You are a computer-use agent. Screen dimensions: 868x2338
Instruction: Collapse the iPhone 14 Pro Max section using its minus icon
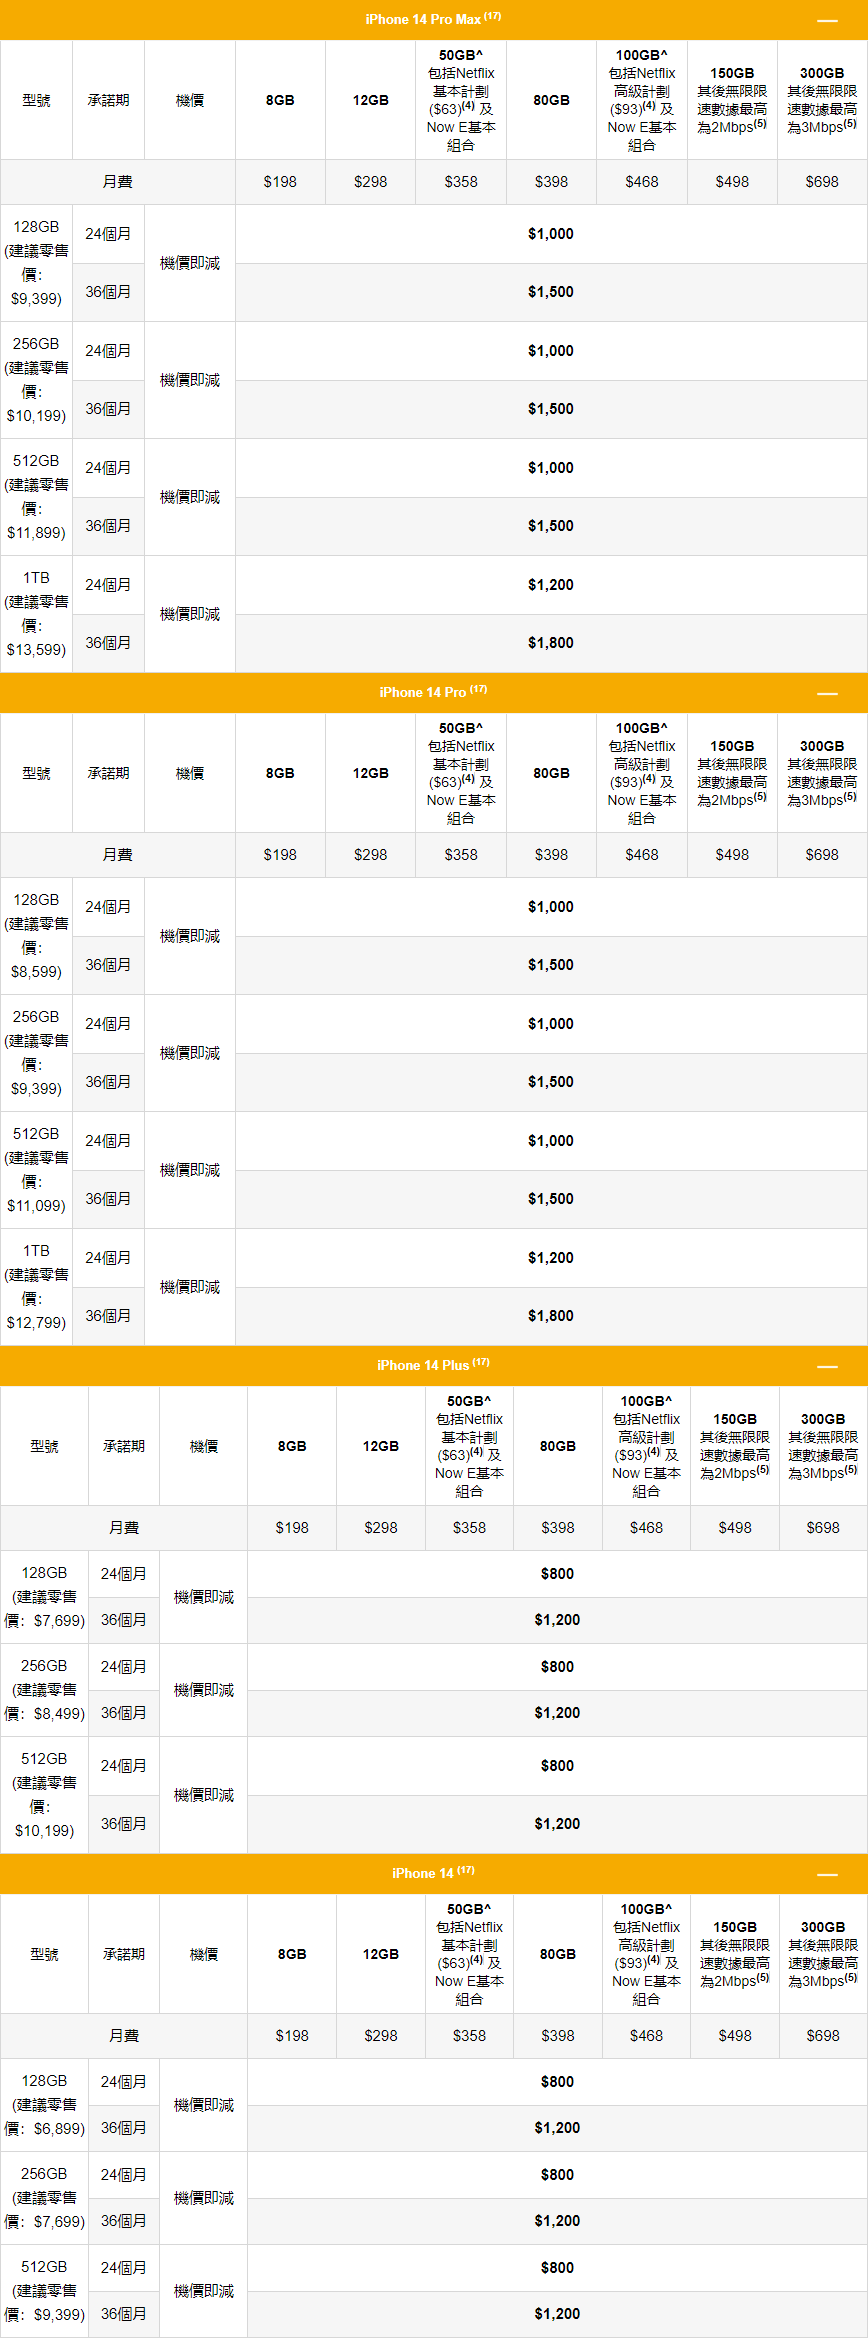pos(827,20)
